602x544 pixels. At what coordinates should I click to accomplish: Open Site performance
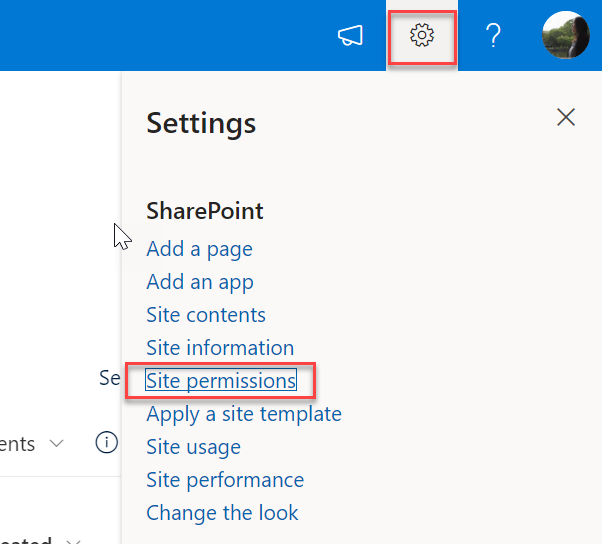(x=225, y=480)
